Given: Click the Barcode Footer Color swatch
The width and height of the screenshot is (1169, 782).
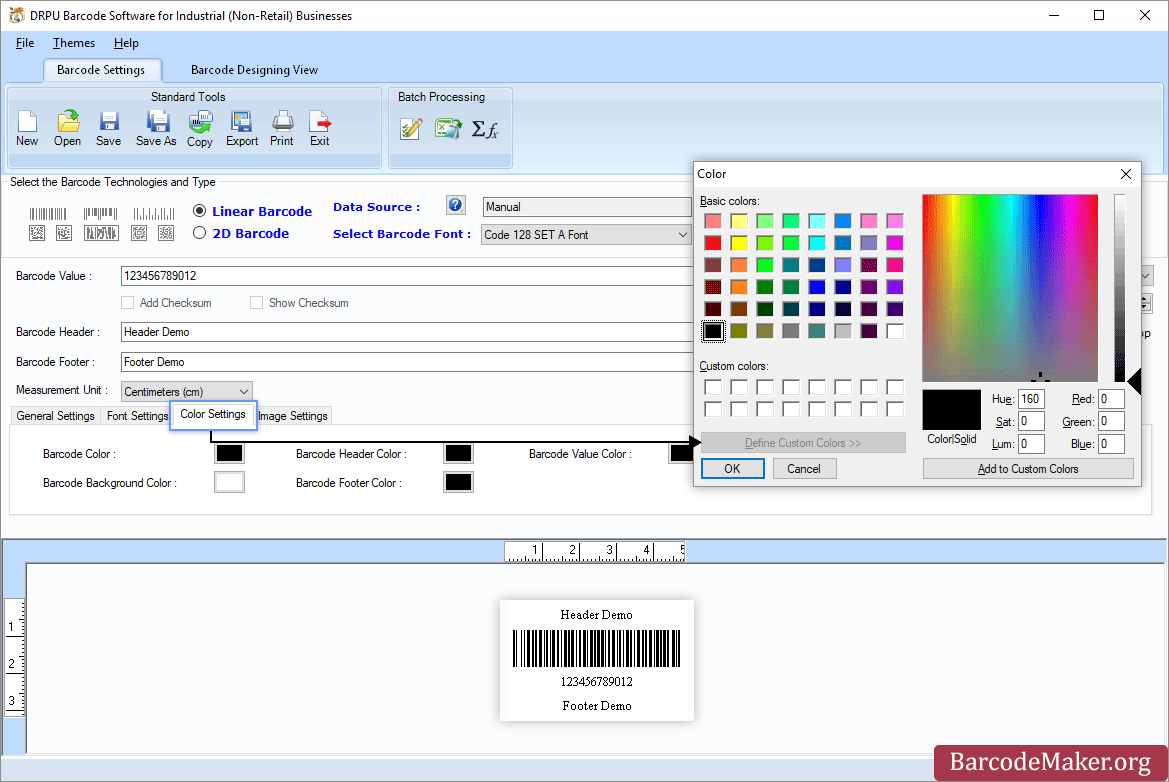Looking at the screenshot, I should pyautogui.click(x=459, y=482).
